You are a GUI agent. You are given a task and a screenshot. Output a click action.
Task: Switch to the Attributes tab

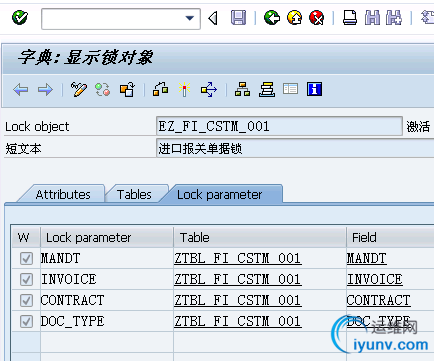click(x=63, y=194)
